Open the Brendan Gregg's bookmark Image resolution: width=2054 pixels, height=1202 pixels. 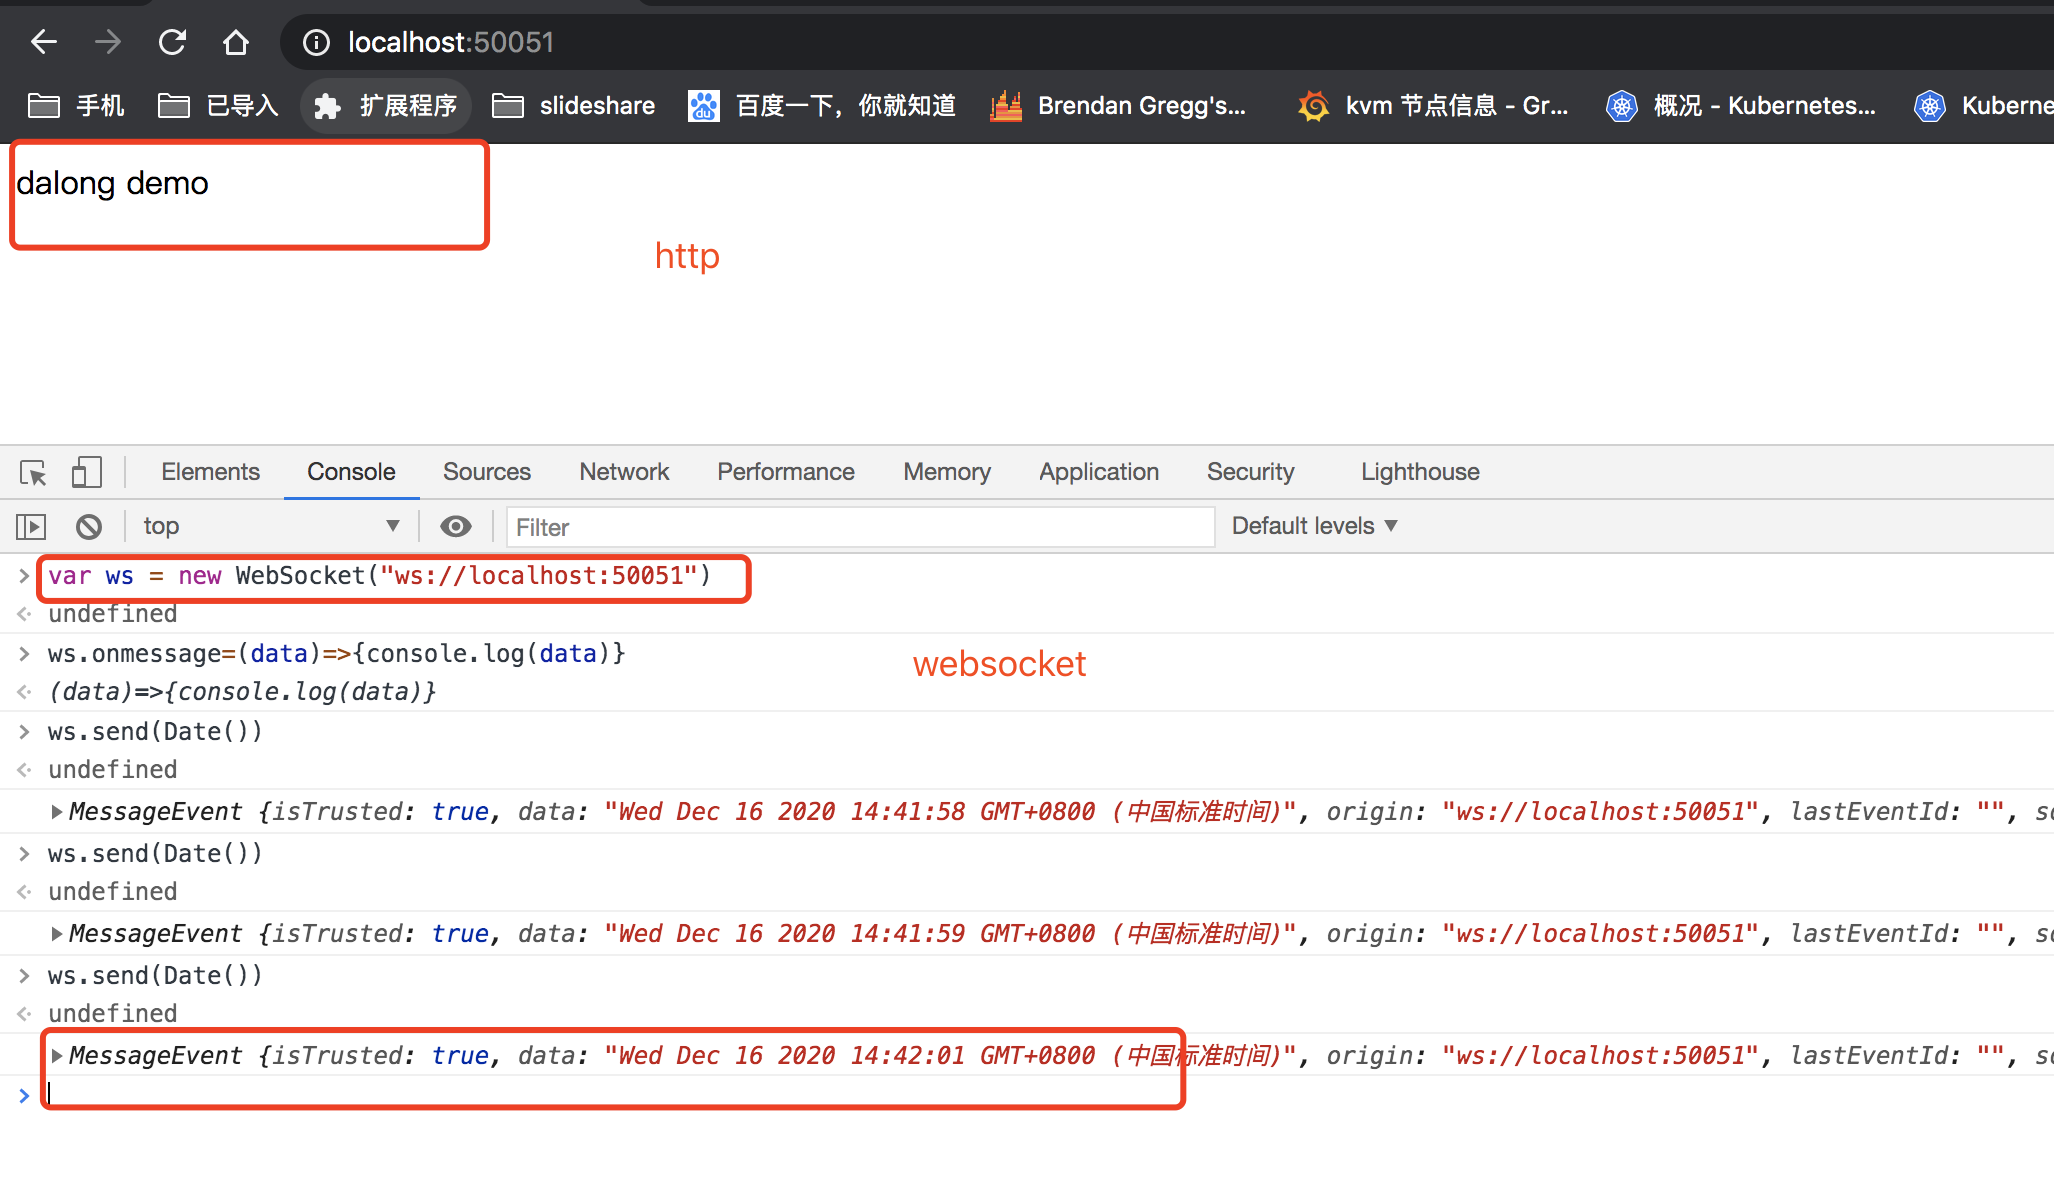[x=1118, y=105]
